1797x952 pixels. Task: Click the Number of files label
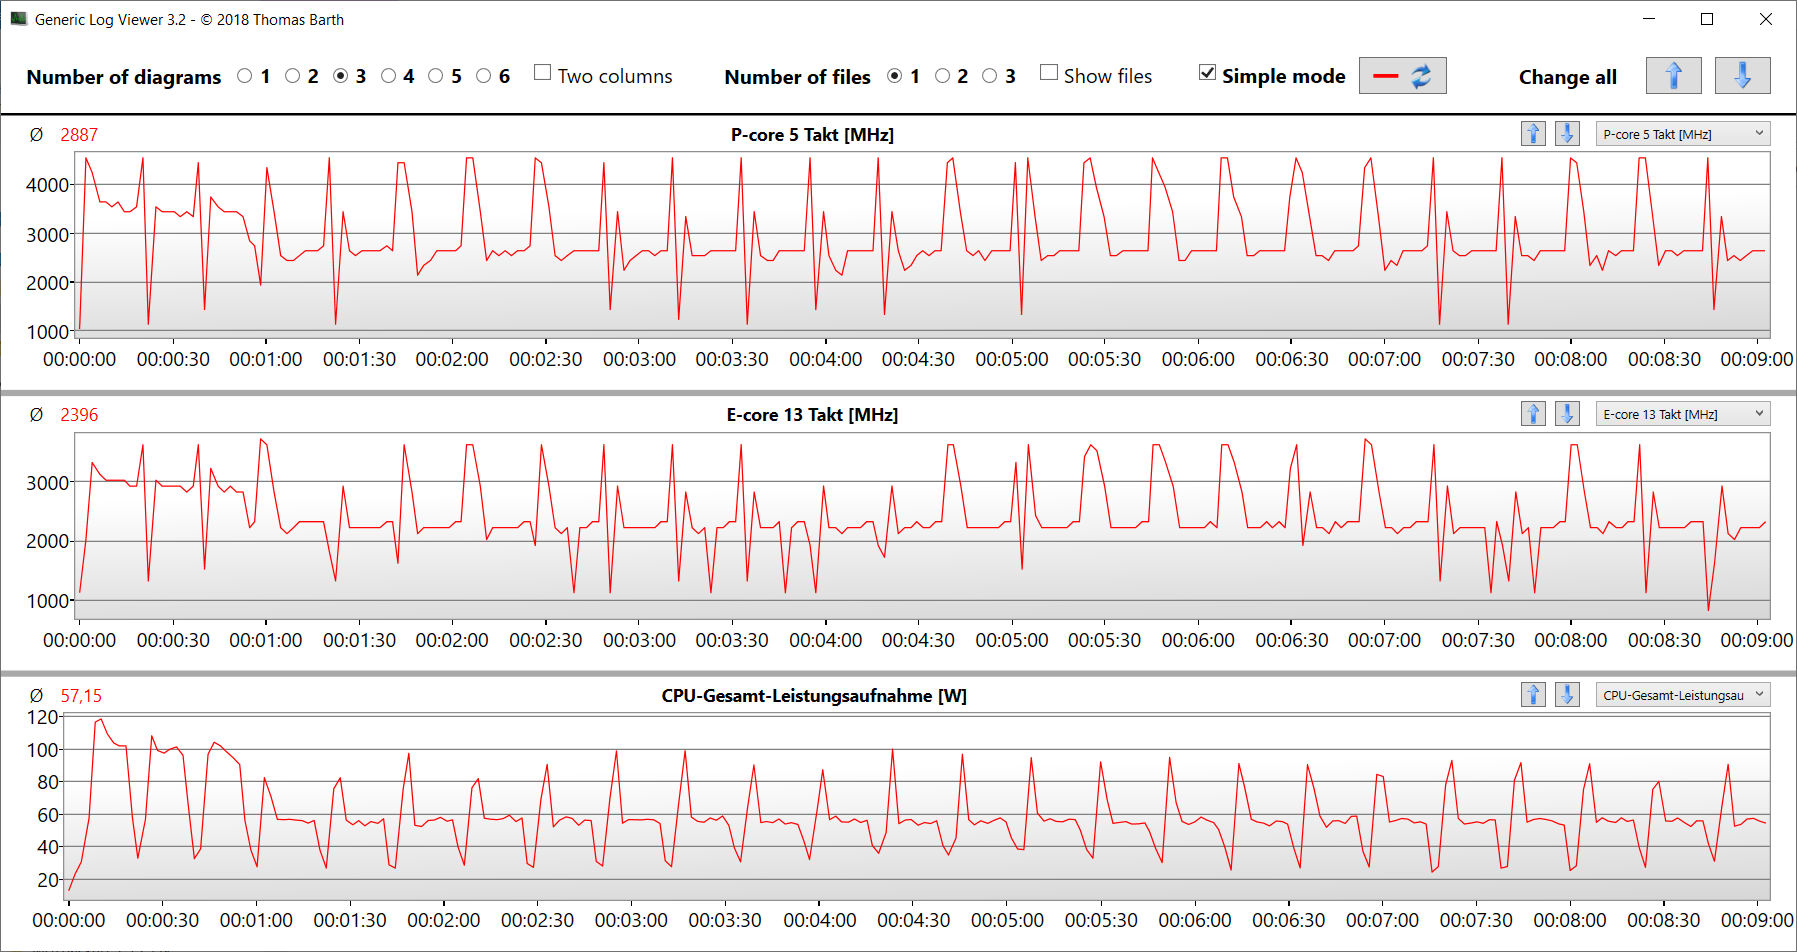pos(797,77)
